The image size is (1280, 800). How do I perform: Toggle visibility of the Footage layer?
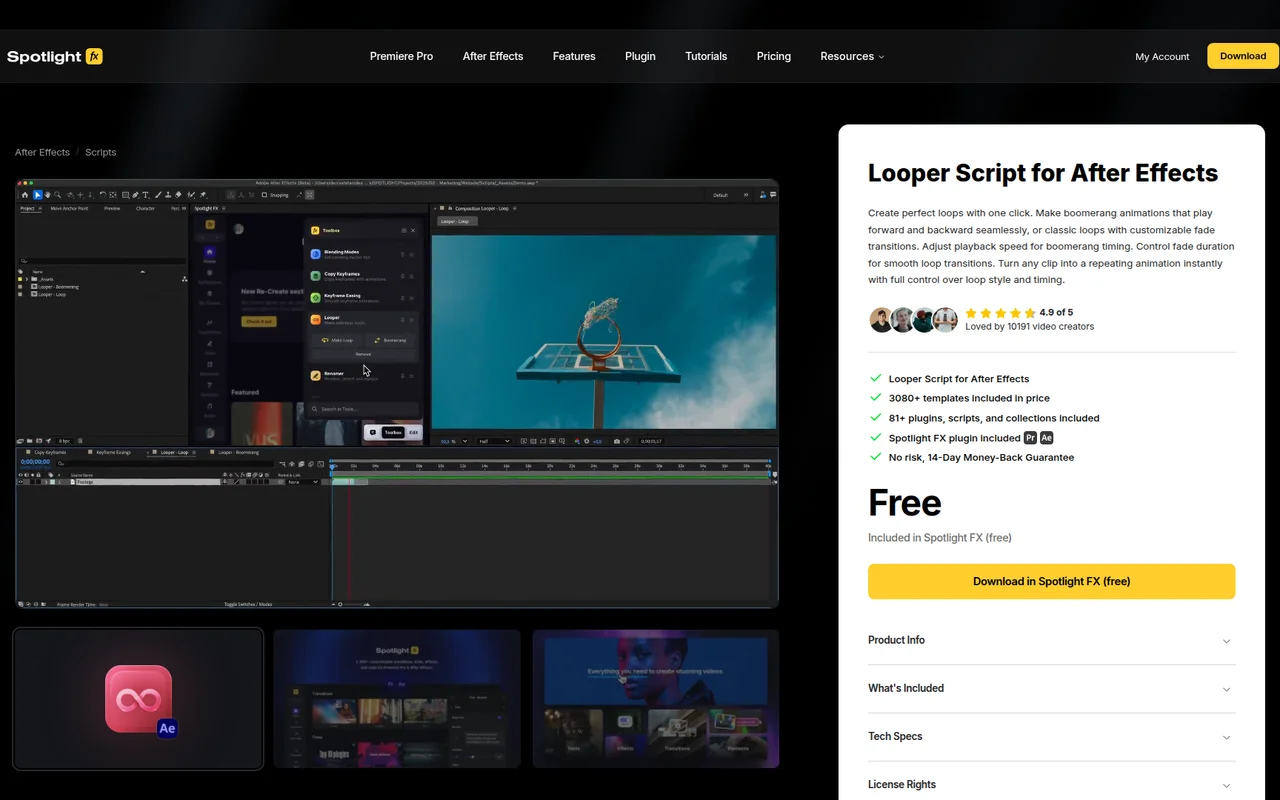(x=21, y=481)
